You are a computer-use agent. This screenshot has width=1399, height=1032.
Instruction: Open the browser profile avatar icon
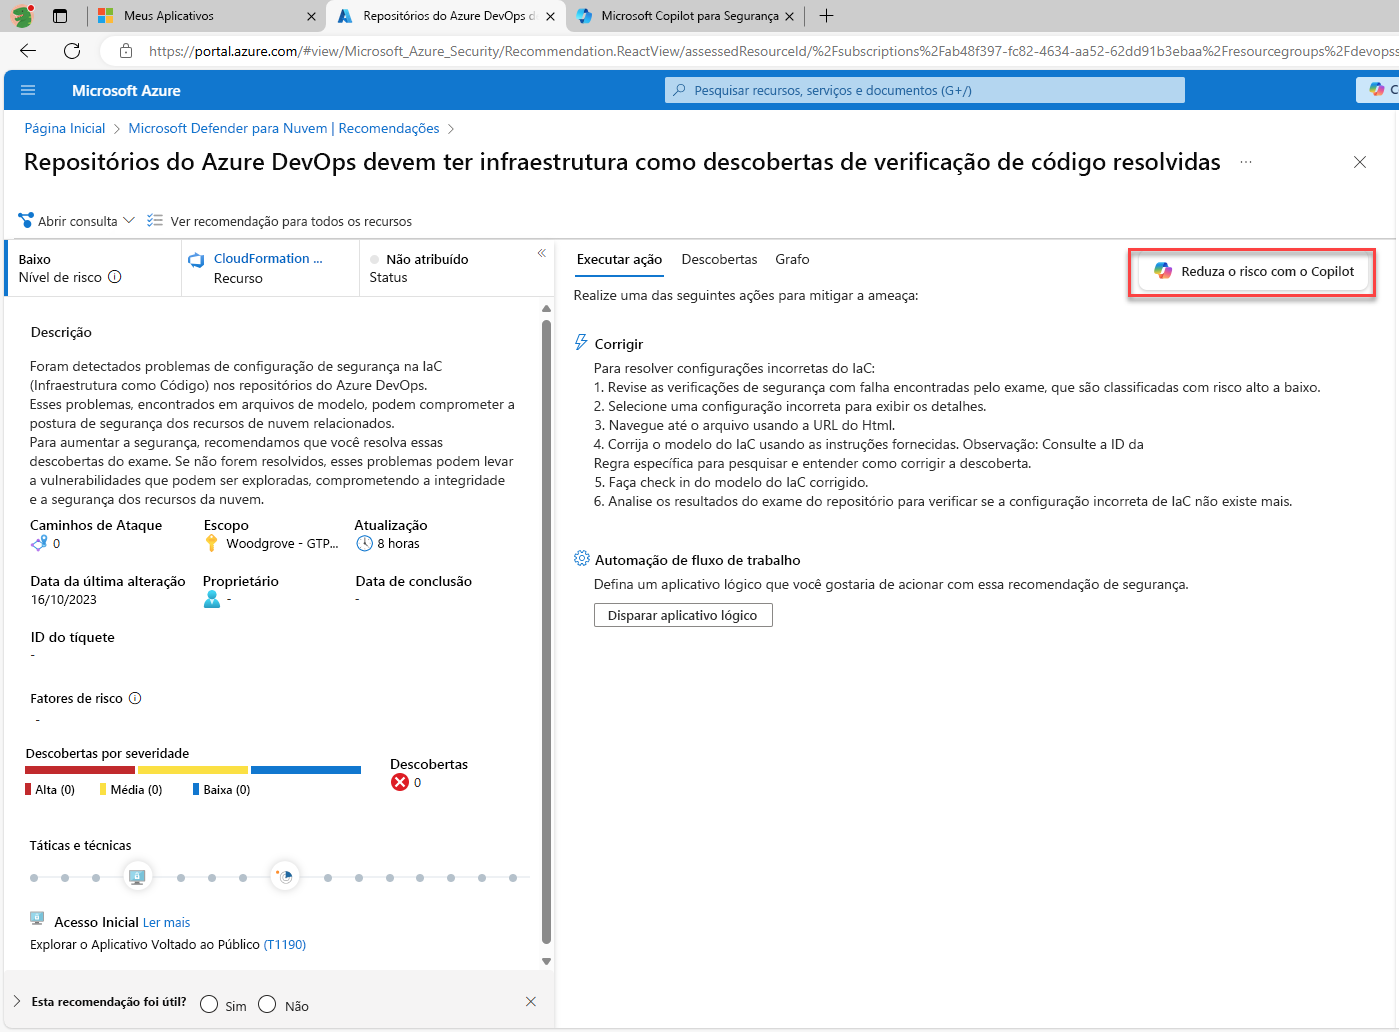[x=22, y=16]
